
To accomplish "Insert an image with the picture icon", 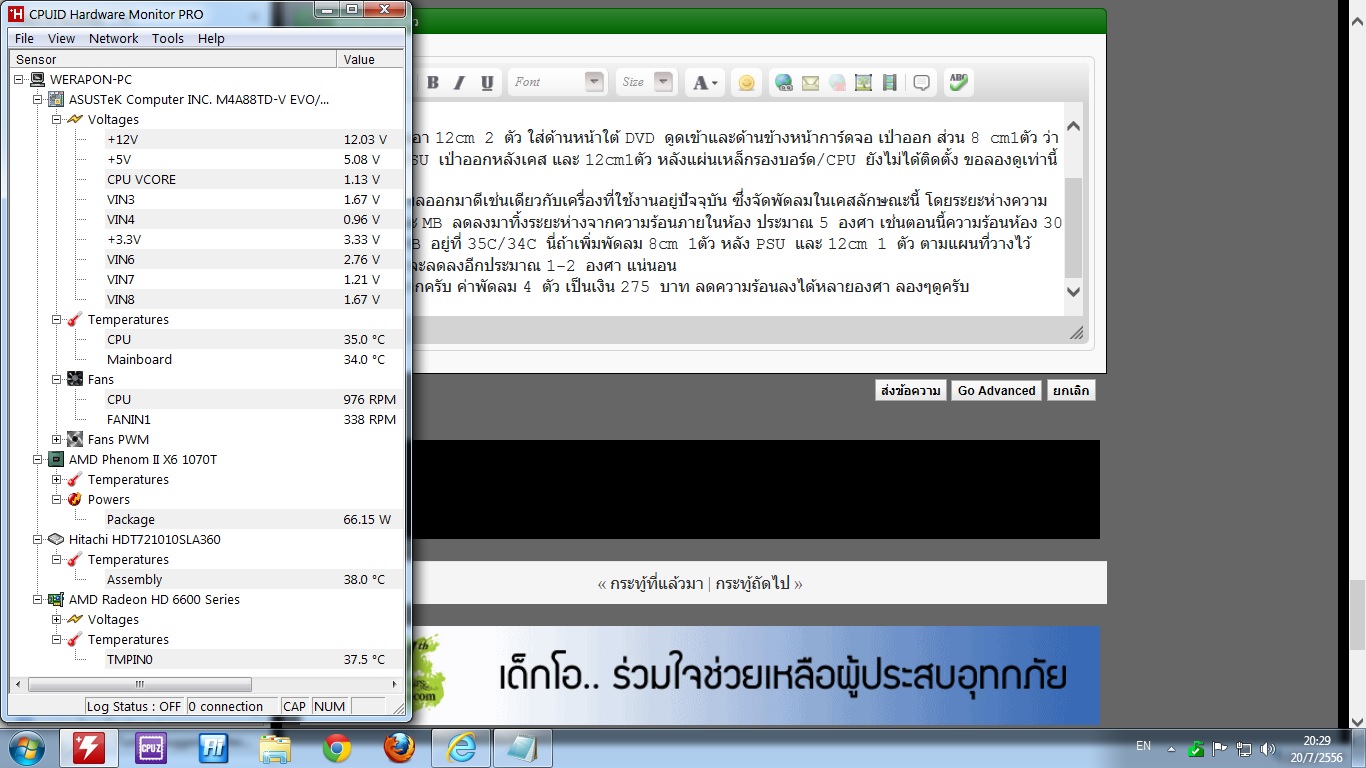I will tap(863, 83).
